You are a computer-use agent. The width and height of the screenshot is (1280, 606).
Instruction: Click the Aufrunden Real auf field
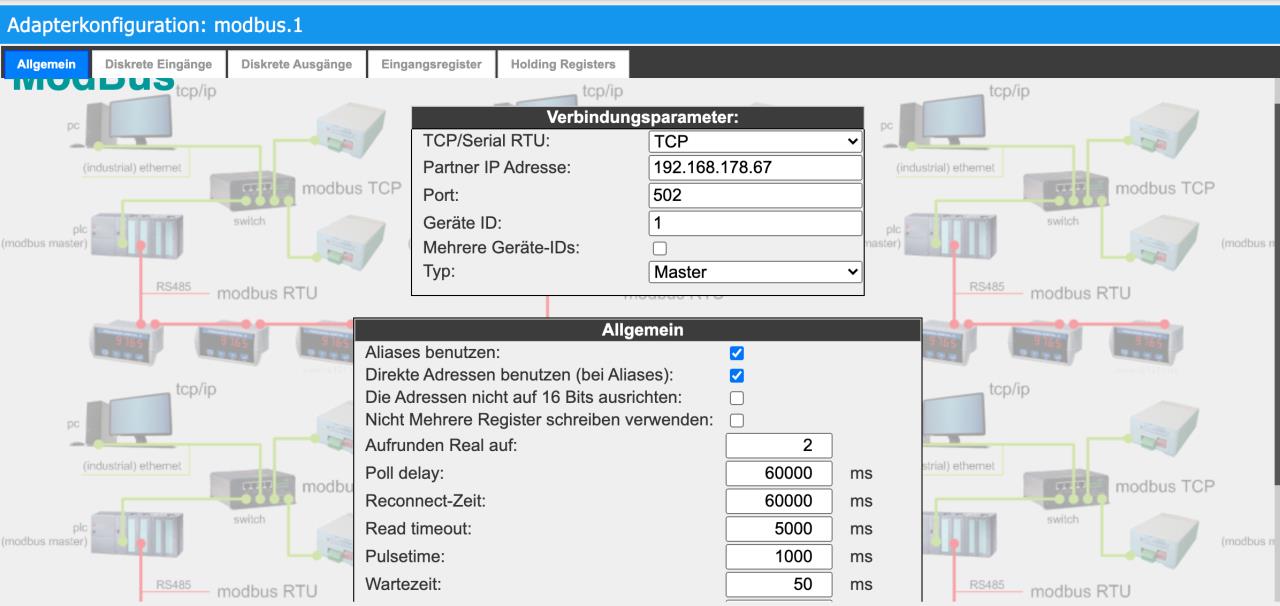click(x=779, y=445)
